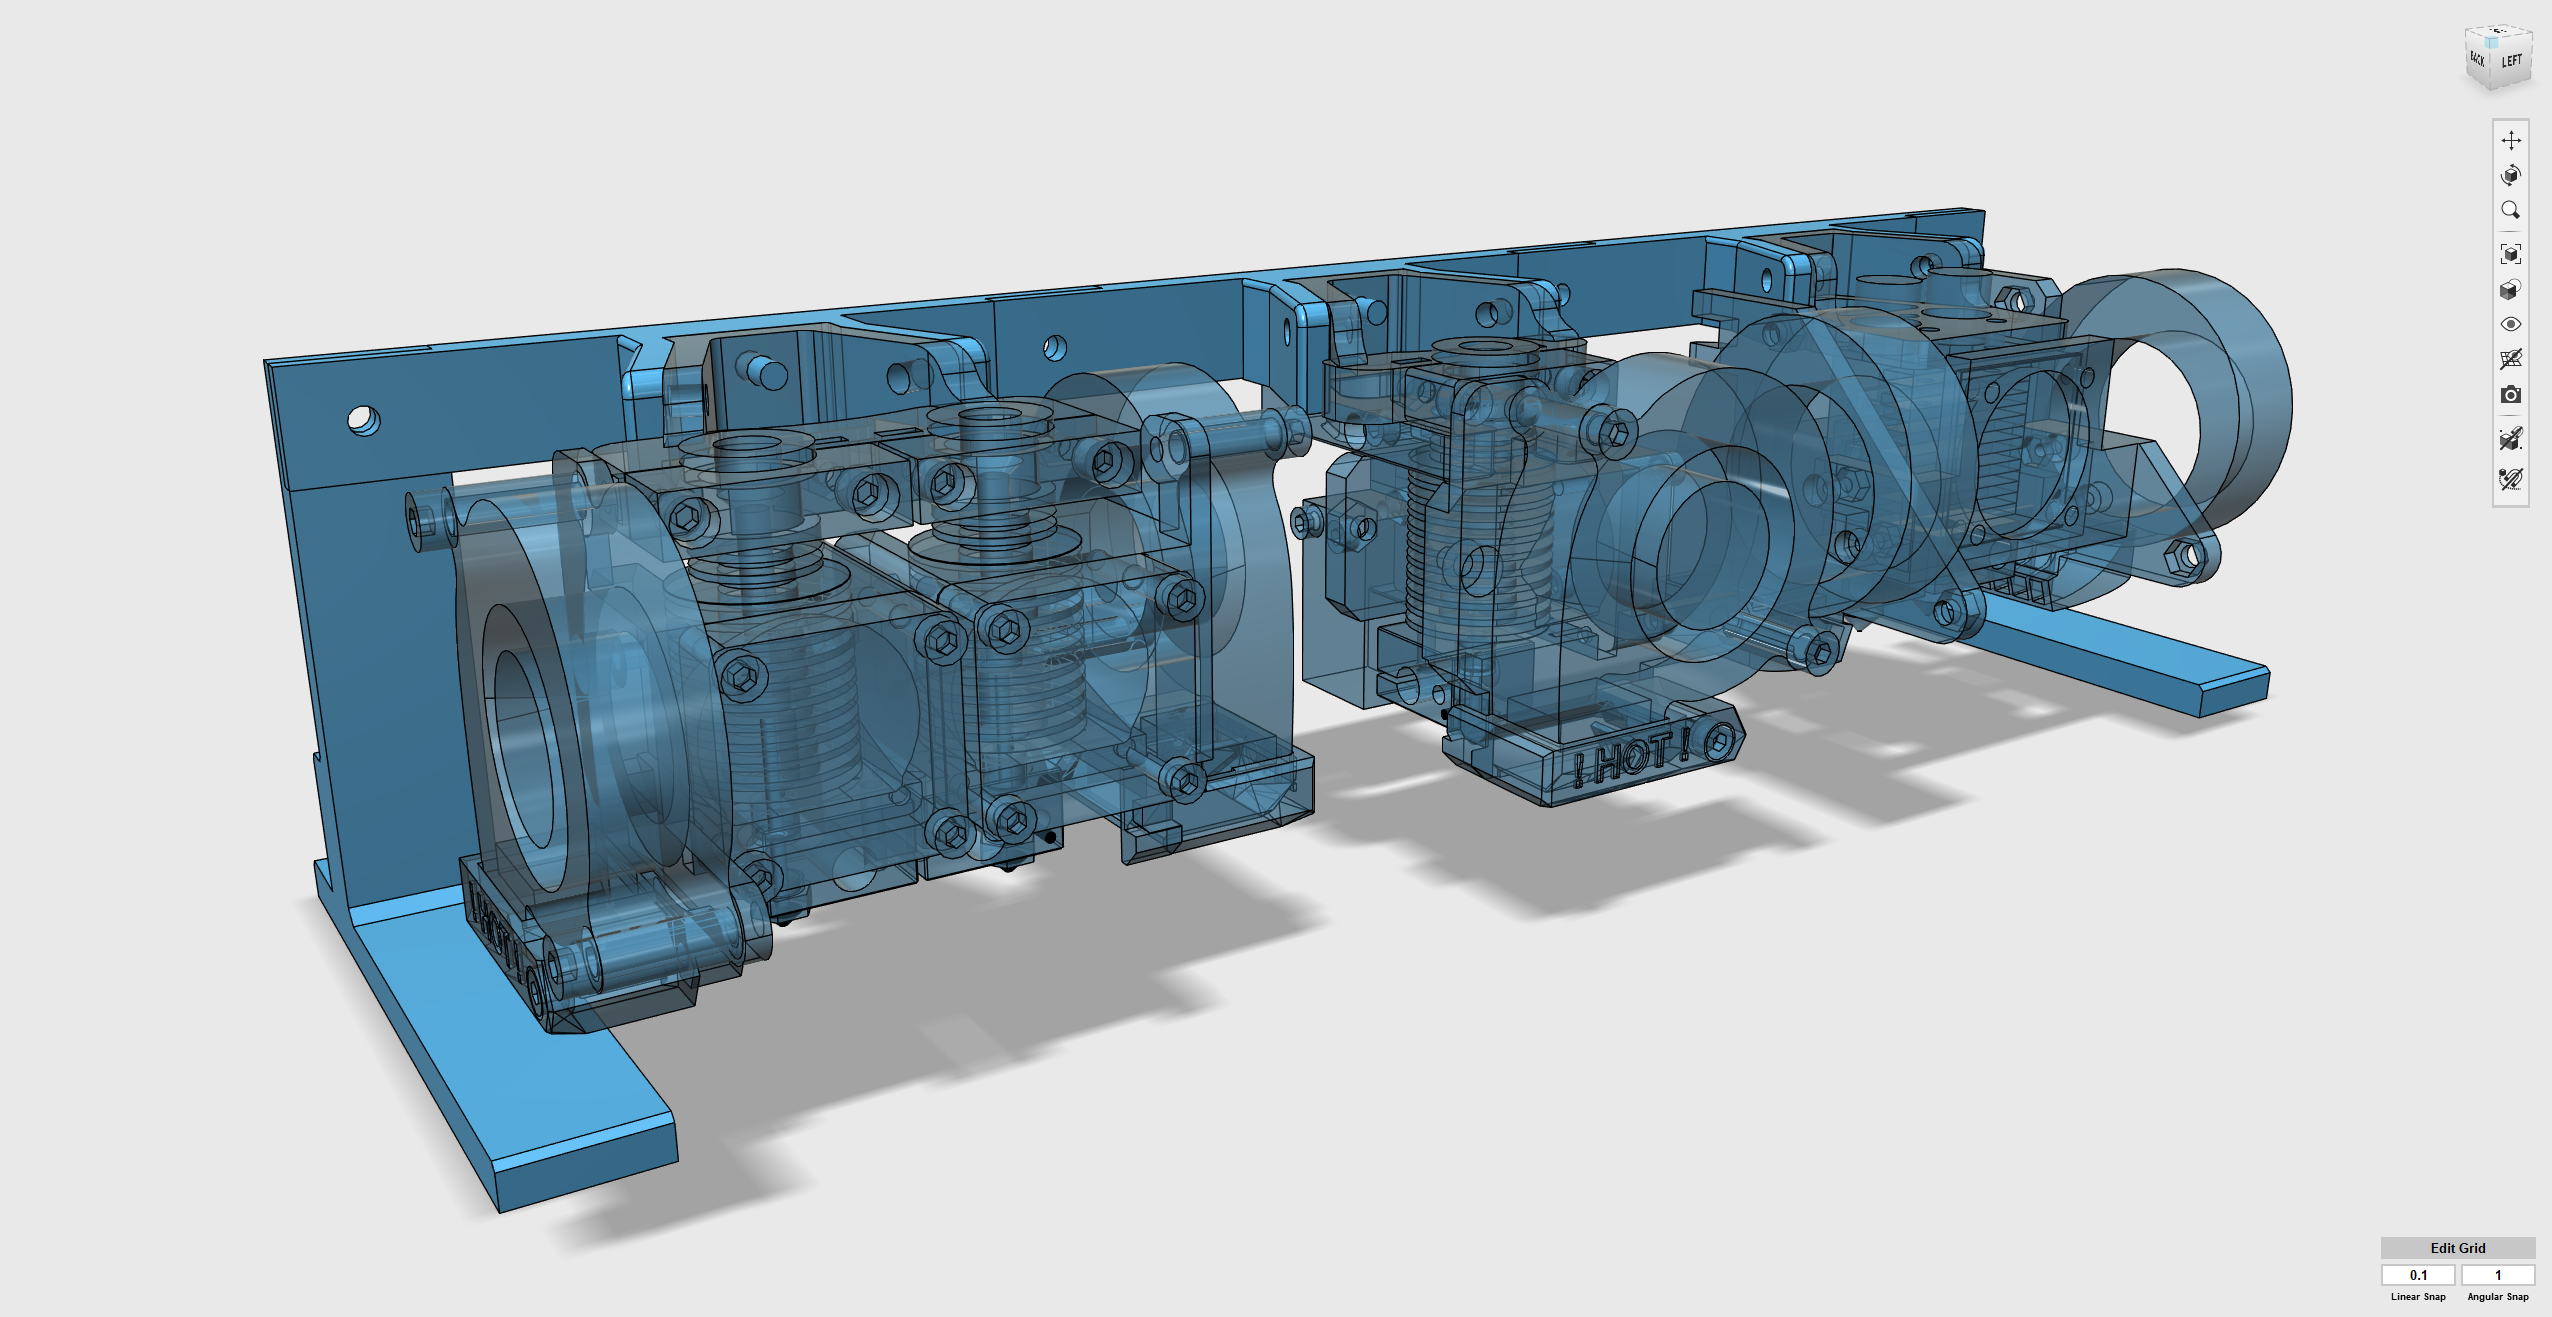The width and height of the screenshot is (2552, 1317).
Task: Select the Orbit rotate view tool
Action: tap(2510, 175)
